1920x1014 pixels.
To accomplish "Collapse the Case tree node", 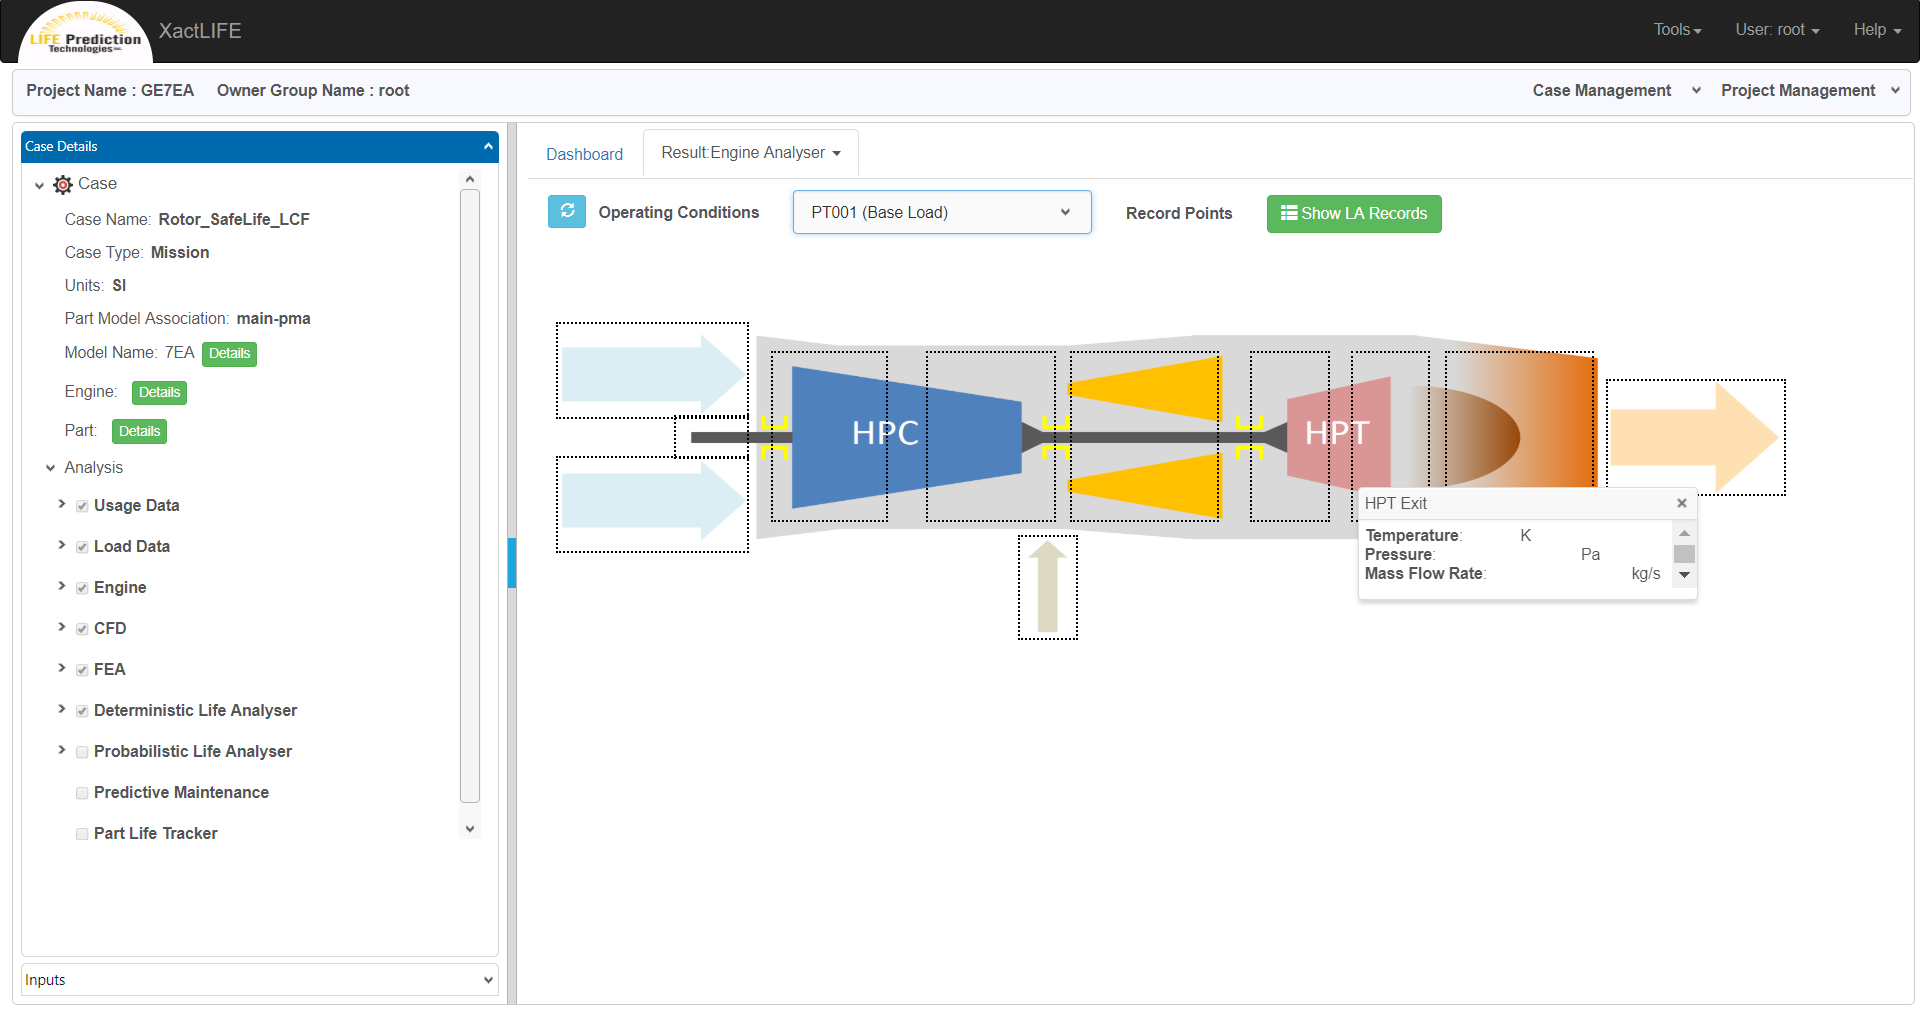I will (39, 185).
